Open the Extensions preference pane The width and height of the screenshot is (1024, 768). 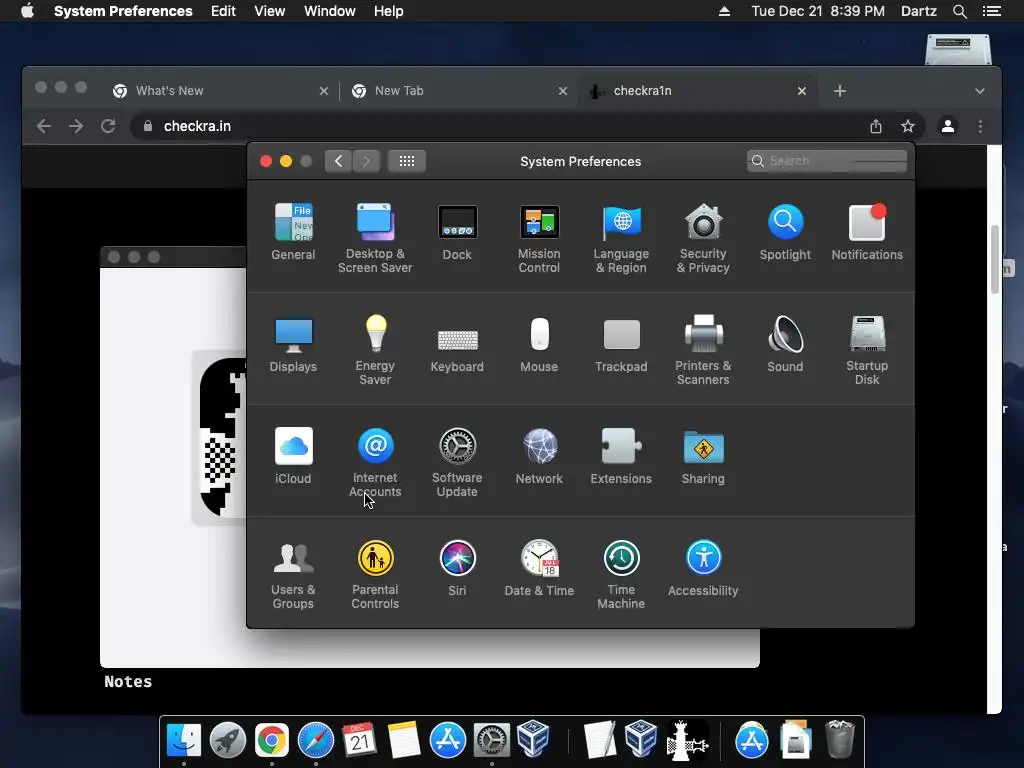coord(621,456)
